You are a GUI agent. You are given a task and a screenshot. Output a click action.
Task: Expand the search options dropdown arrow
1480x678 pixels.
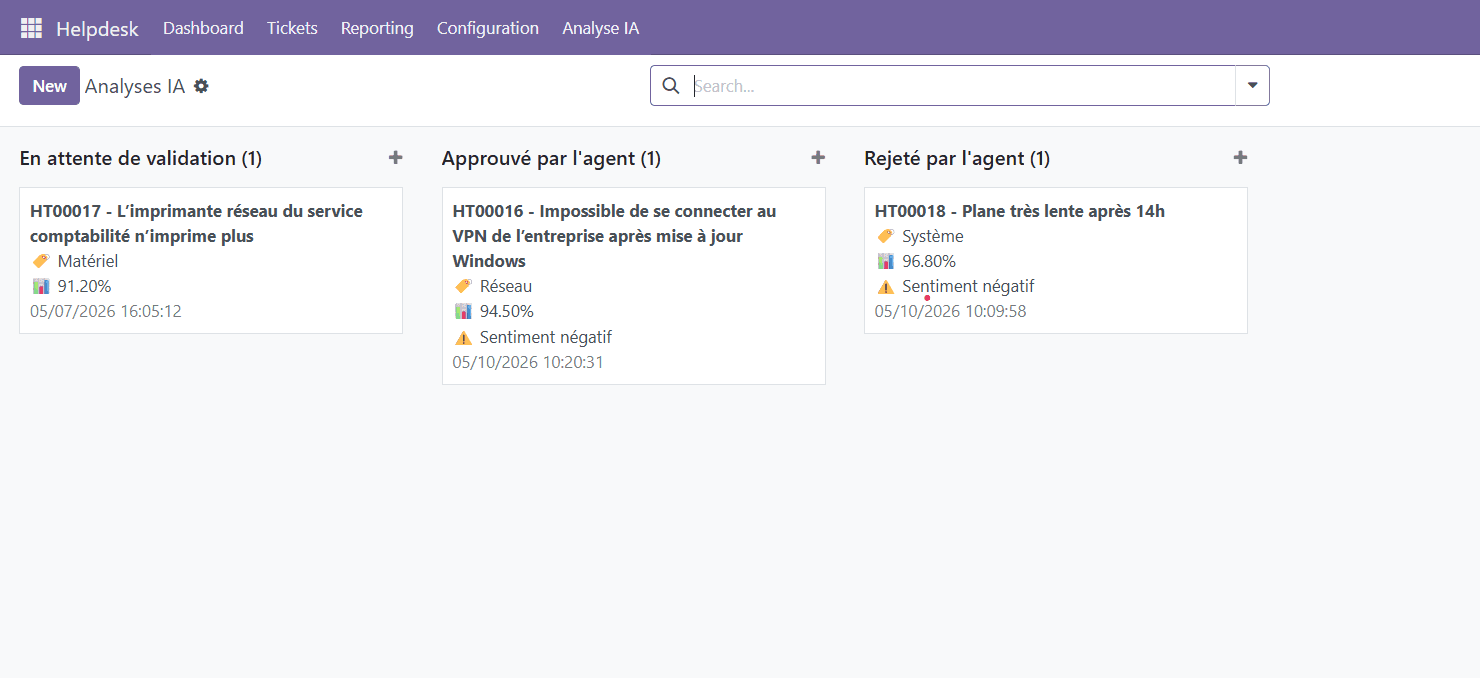coord(1252,86)
